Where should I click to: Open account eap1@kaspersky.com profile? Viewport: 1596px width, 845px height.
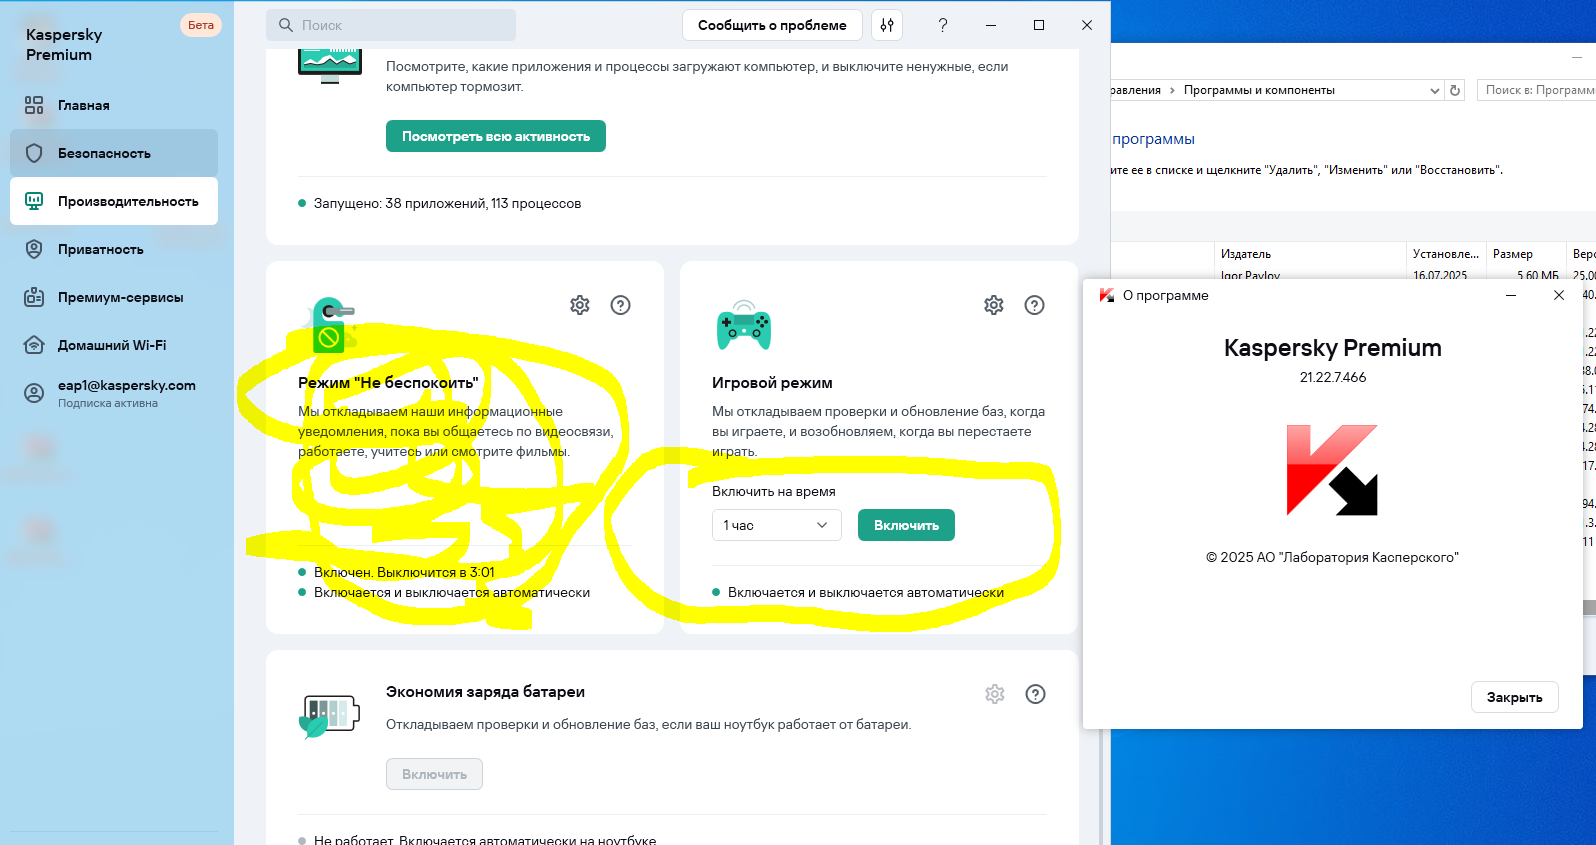(114, 393)
